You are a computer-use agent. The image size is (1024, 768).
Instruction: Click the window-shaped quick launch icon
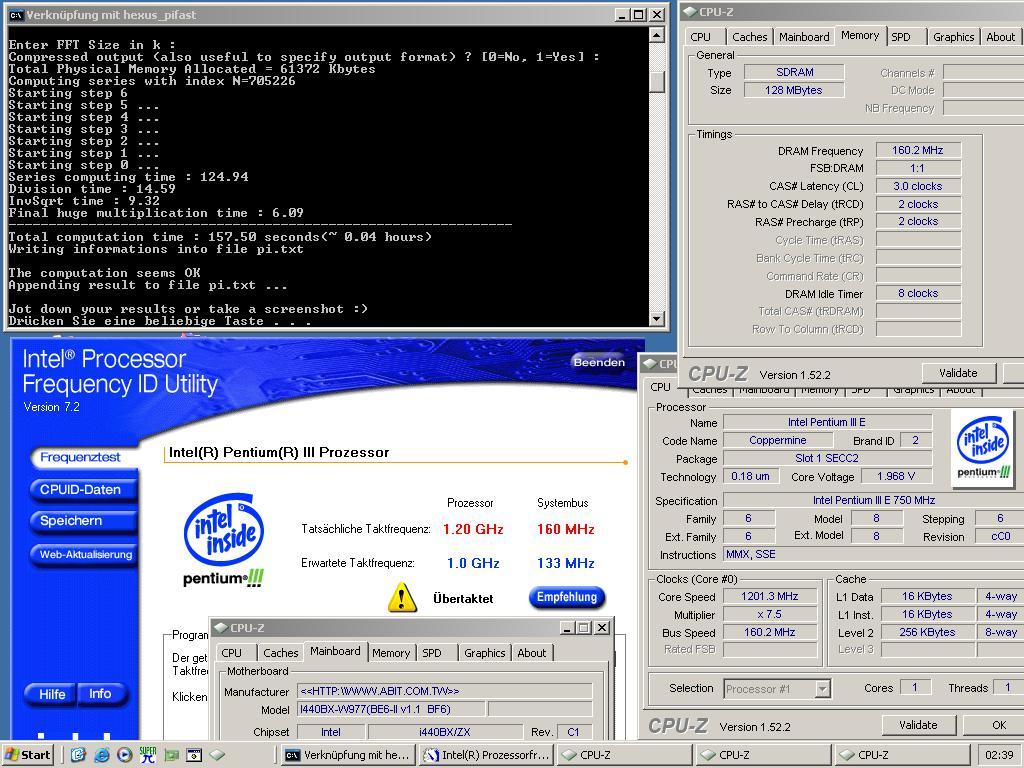194,755
